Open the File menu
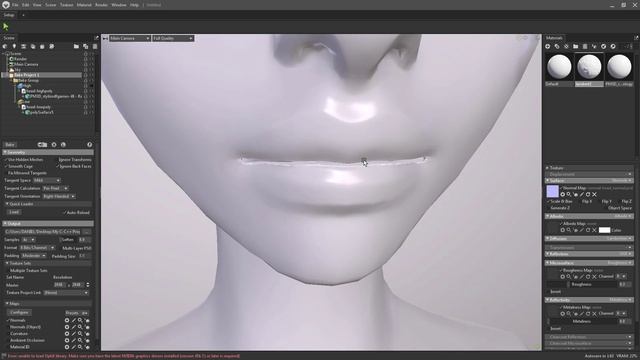The image size is (640, 360). click(x=15, y=5)
